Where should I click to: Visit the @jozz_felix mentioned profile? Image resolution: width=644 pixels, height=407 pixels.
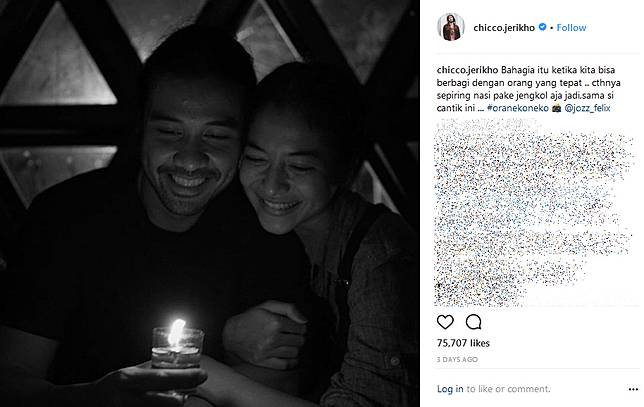(x=588, y=108)
